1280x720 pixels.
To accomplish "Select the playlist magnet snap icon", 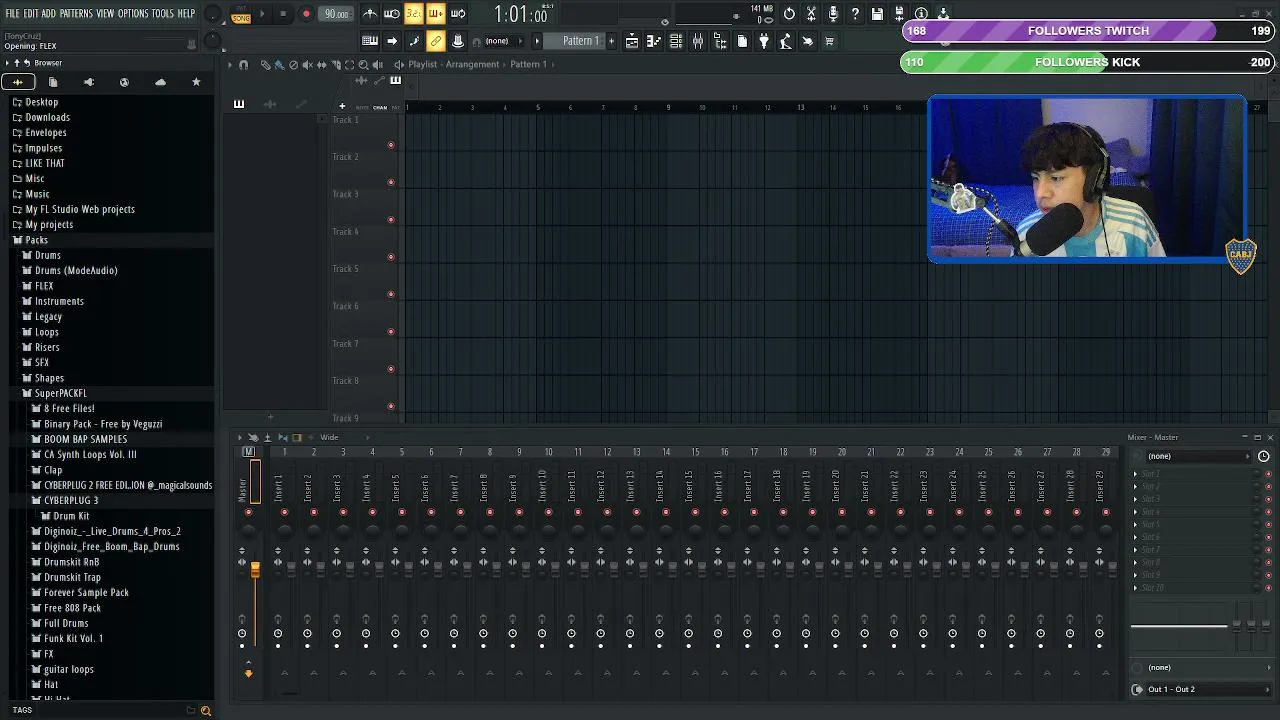I will point(243,64).
